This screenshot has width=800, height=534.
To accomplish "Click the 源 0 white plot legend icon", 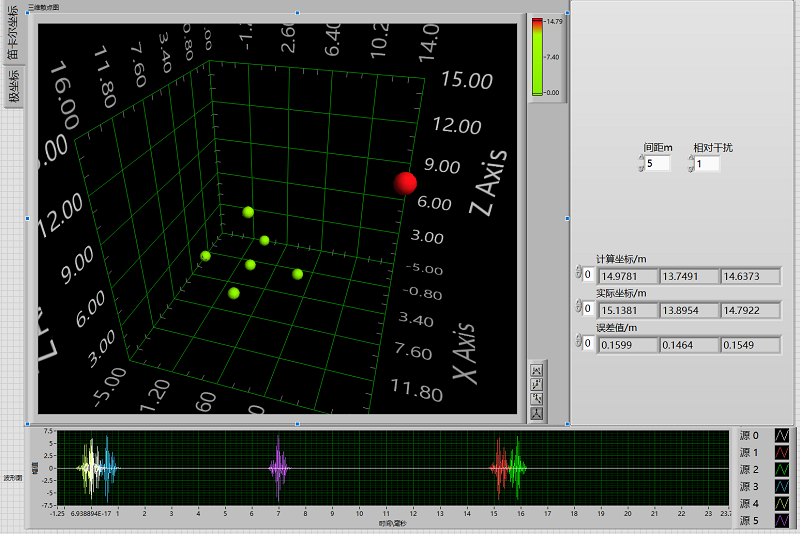I will click(x=782, y=436).
